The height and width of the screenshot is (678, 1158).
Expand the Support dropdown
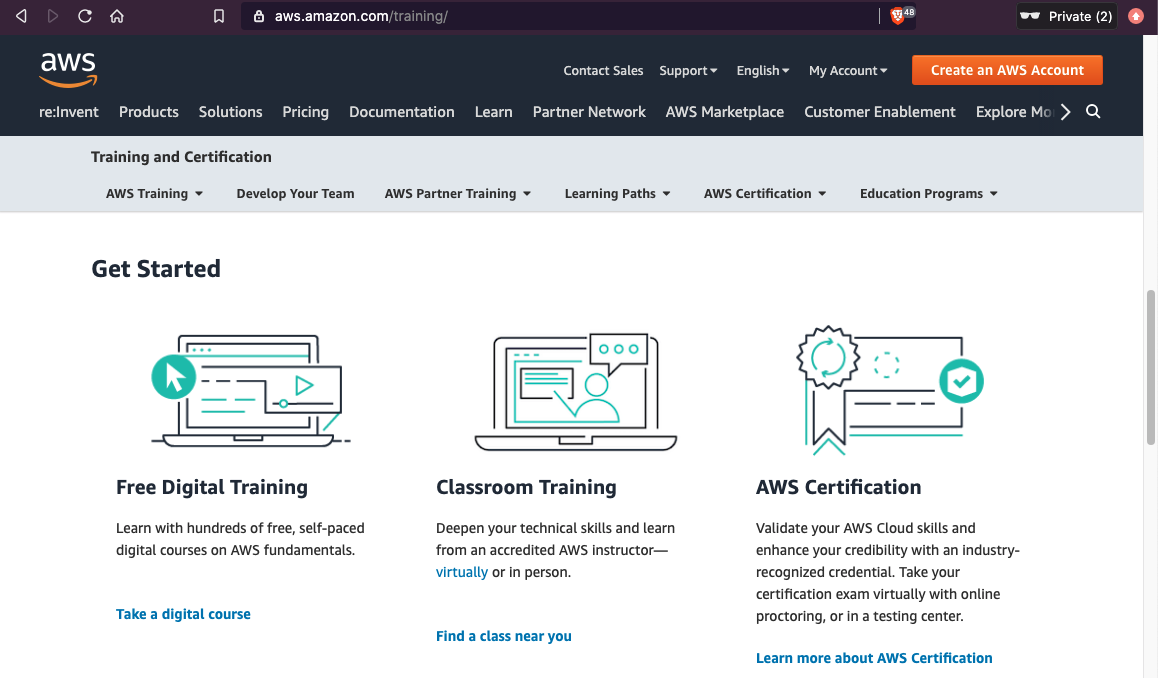688,71
